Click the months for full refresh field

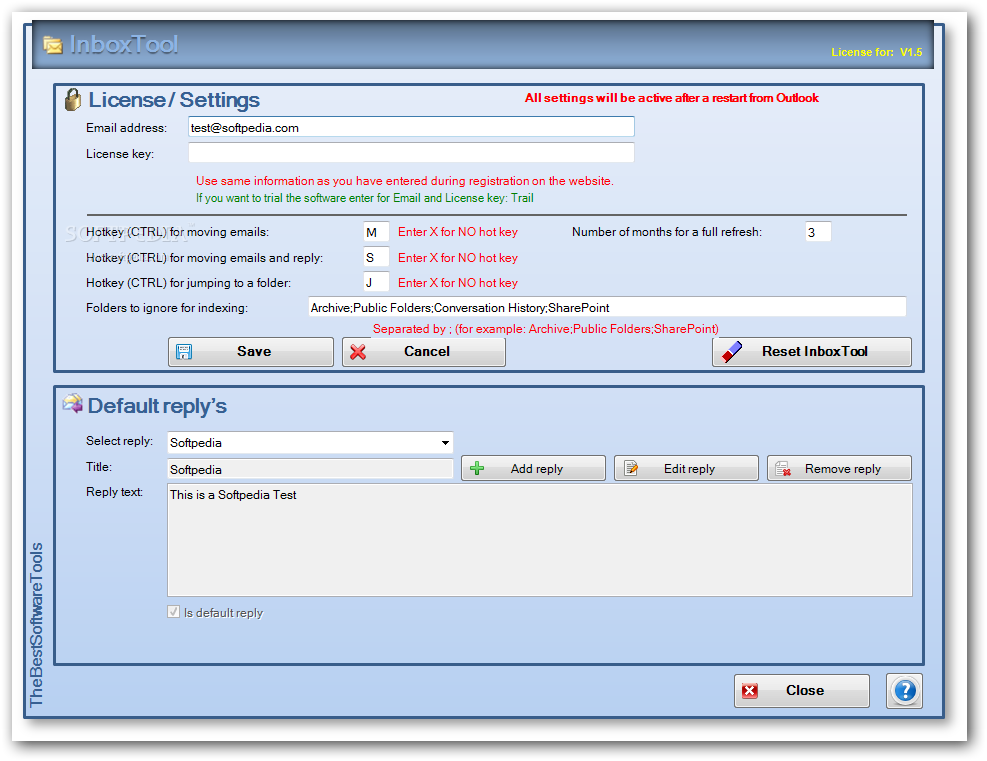click(x=818, y=232)
